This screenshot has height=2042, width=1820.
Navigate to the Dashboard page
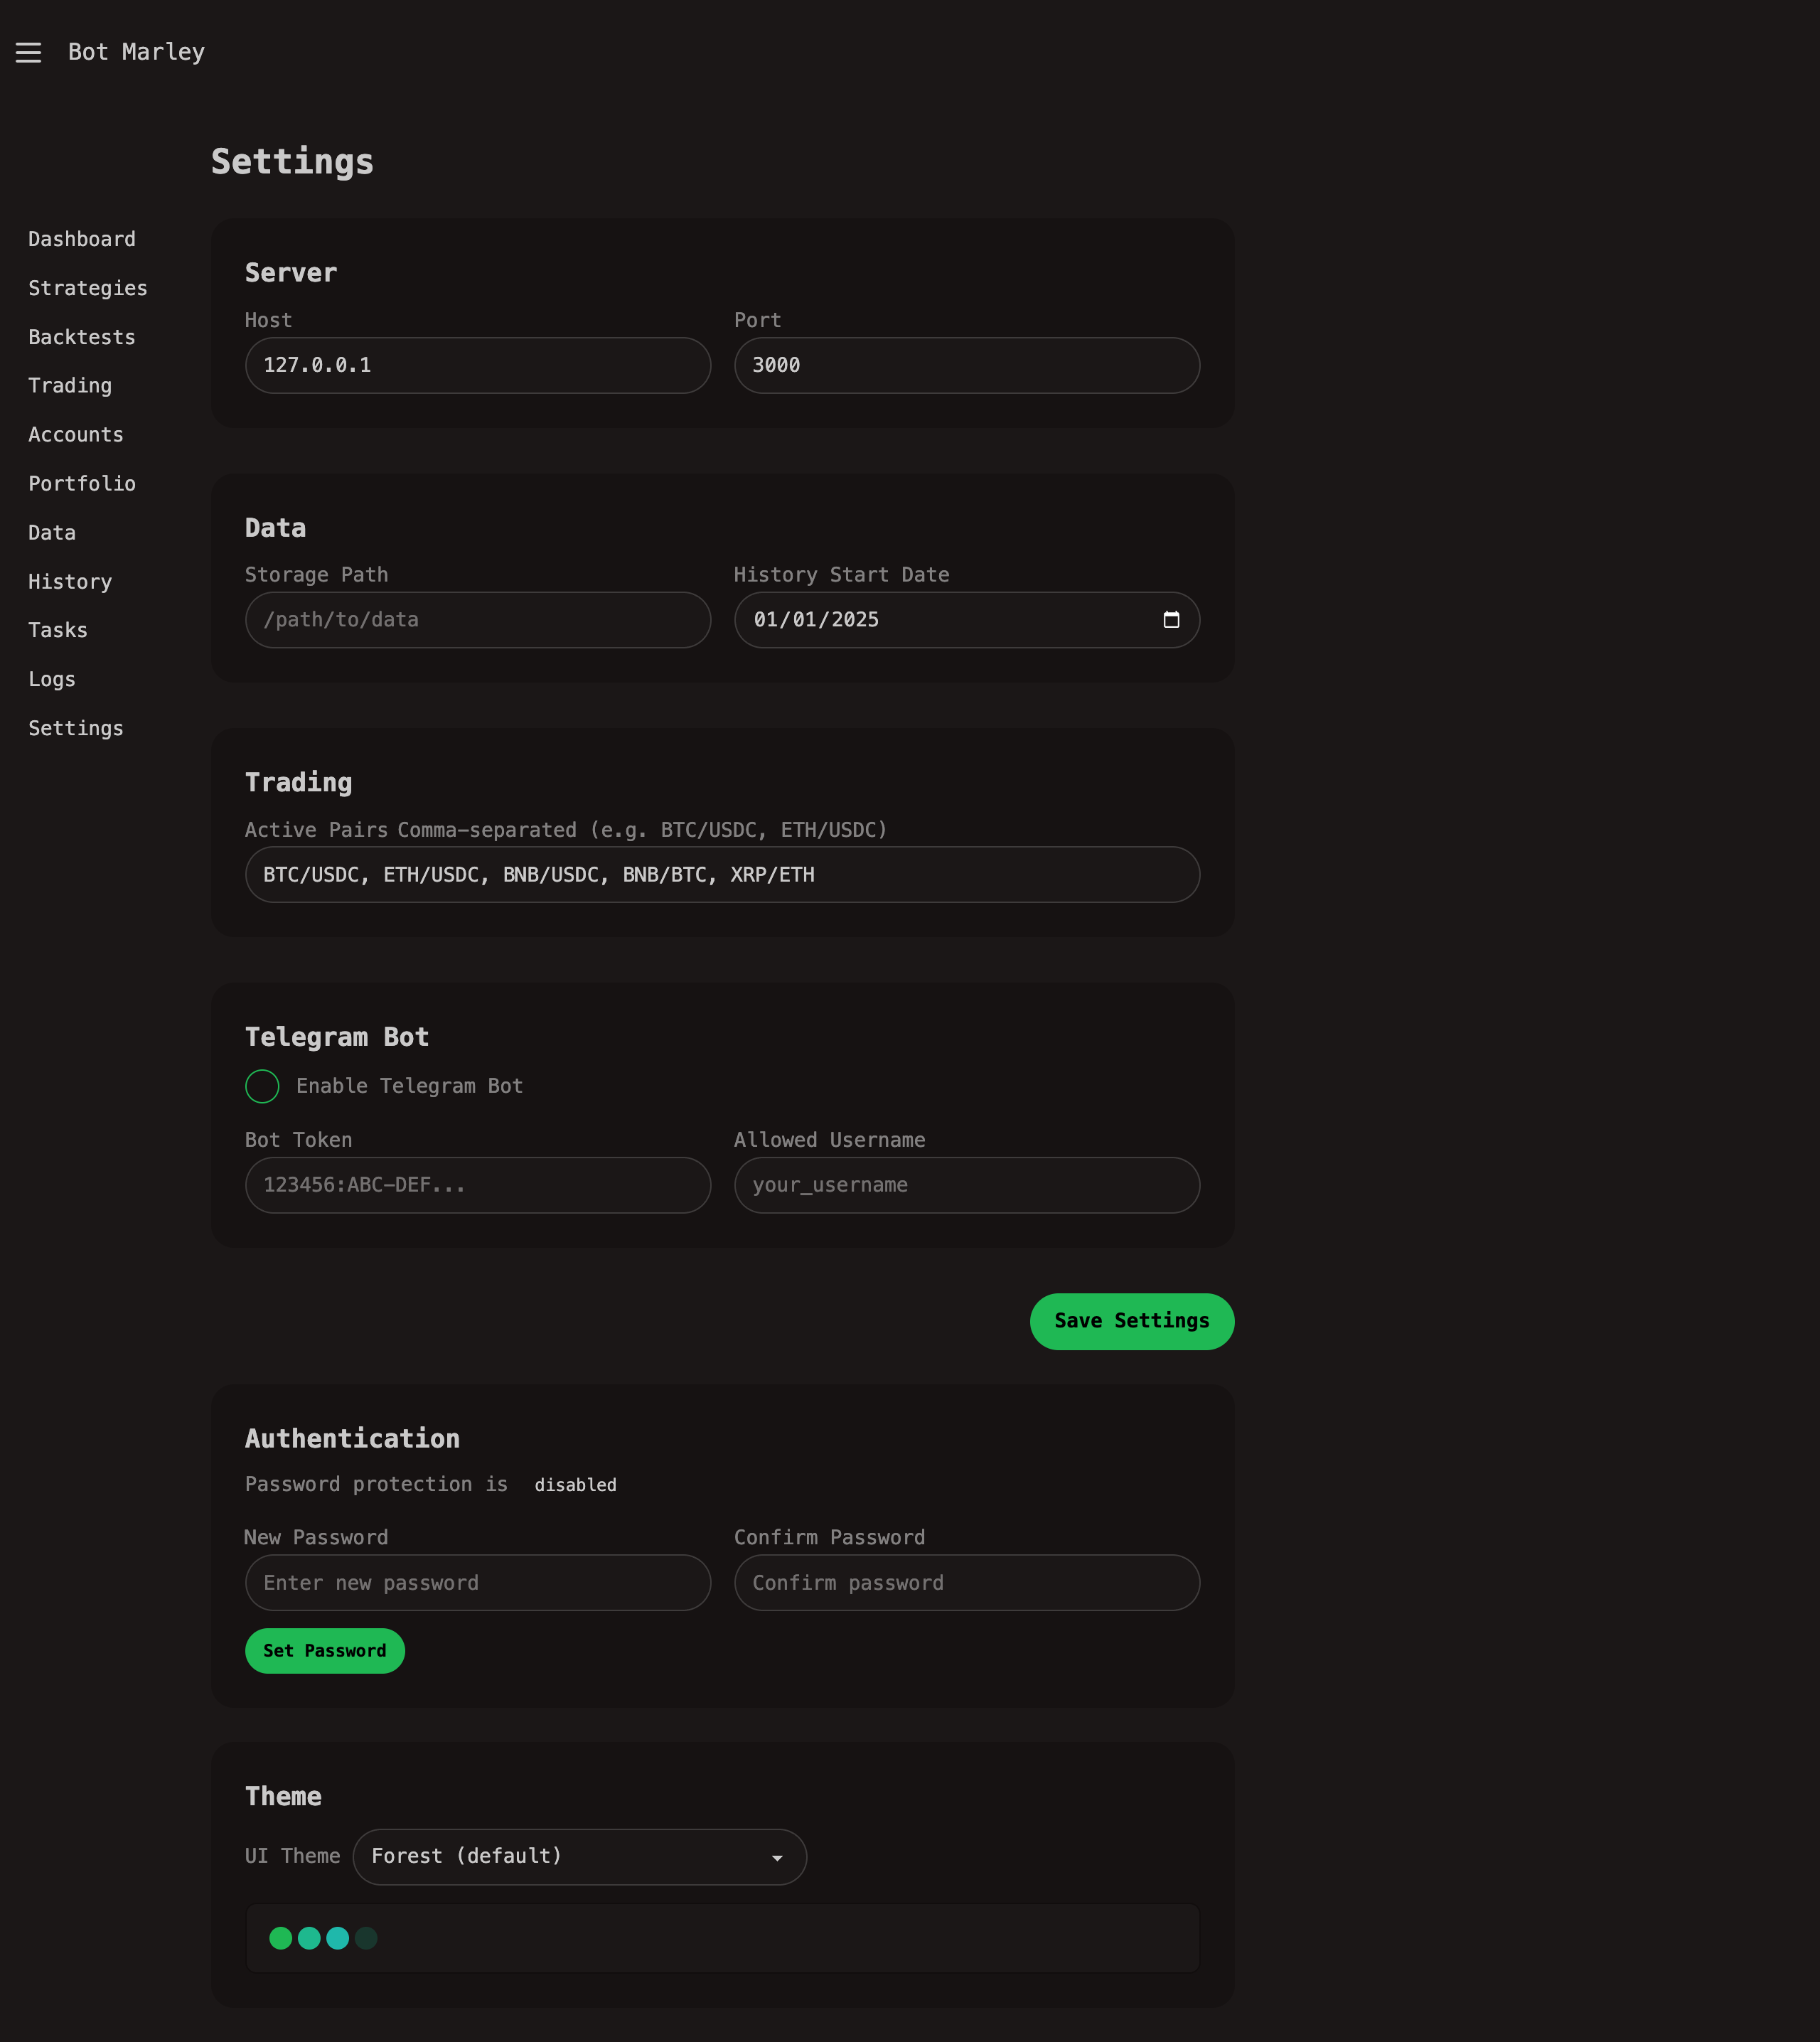coord(82,239)
